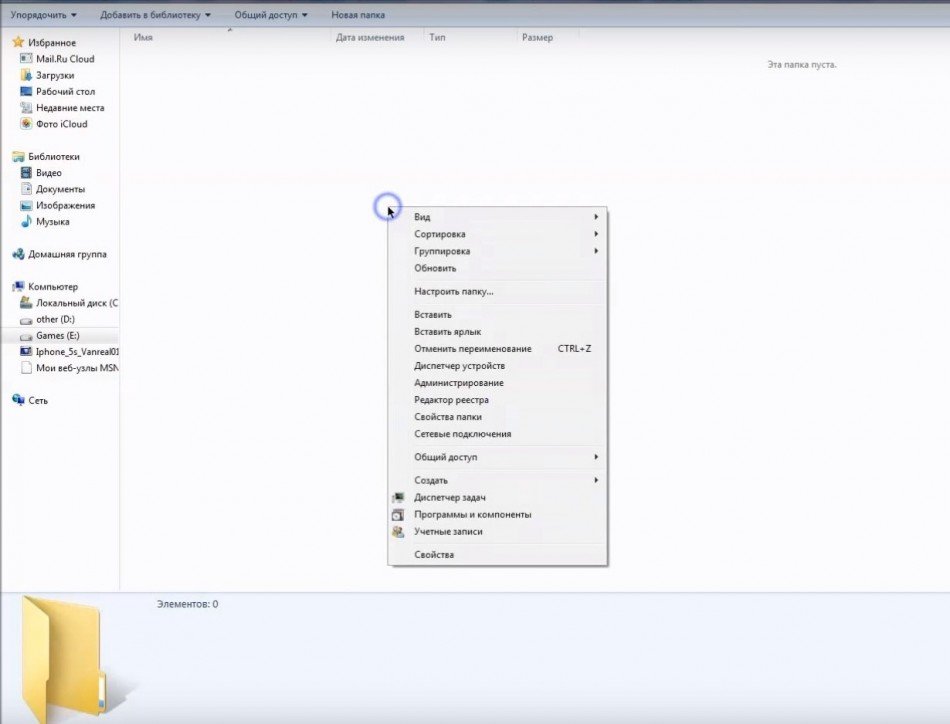Choose Редактор реестра menu entry

click(451, 400)
